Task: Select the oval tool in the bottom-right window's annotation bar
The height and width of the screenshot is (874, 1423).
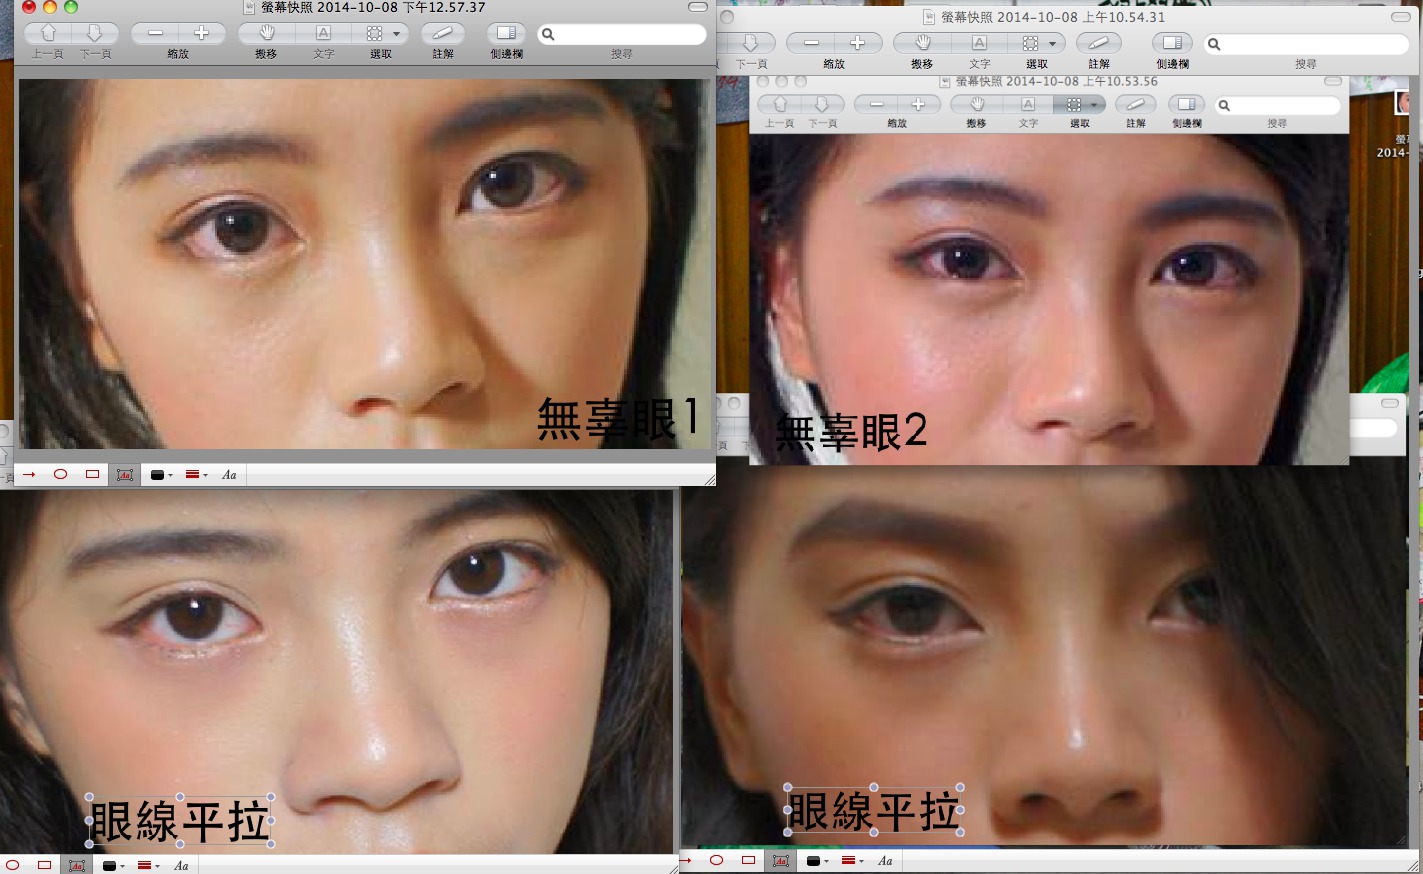Action: (716, 860)
